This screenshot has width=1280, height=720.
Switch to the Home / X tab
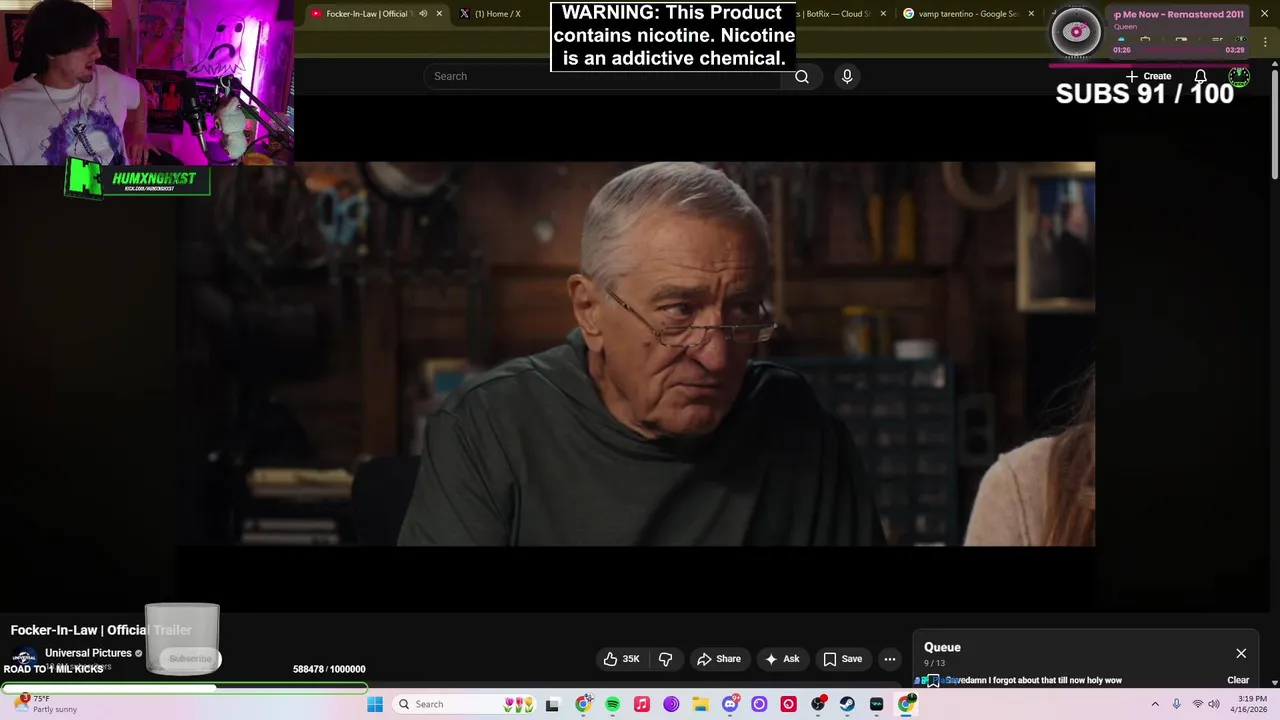[497, 14]
